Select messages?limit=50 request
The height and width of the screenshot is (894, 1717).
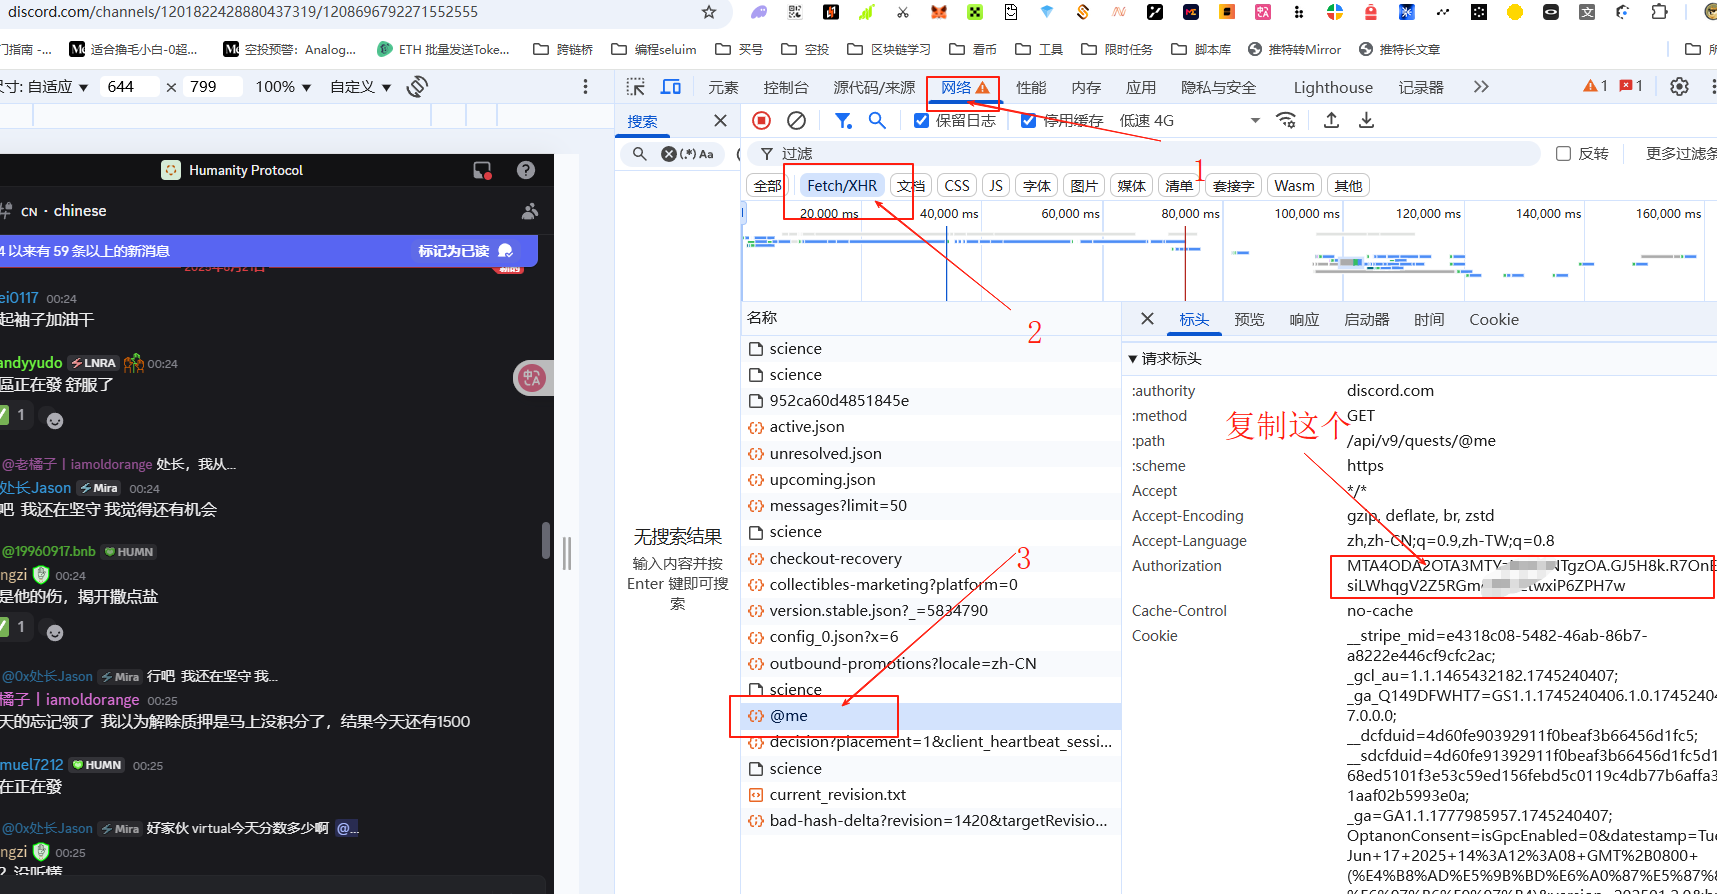(x=930, y=506)
